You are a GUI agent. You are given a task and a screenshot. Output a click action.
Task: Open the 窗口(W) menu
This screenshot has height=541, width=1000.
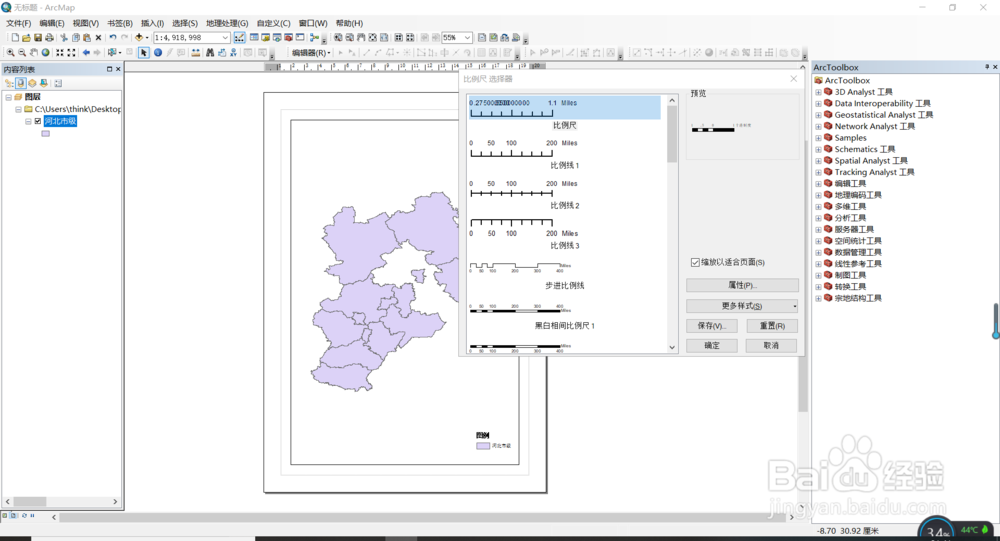pyautogui.click(x=313, y=23)
